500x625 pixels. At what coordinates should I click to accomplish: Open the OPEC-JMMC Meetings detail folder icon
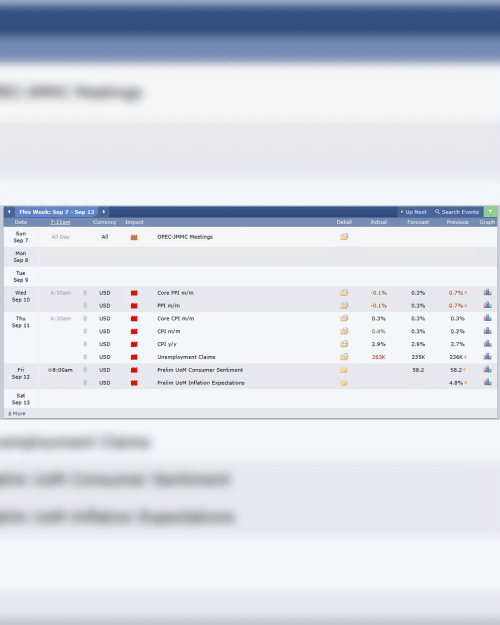click(x=344, y=237)
